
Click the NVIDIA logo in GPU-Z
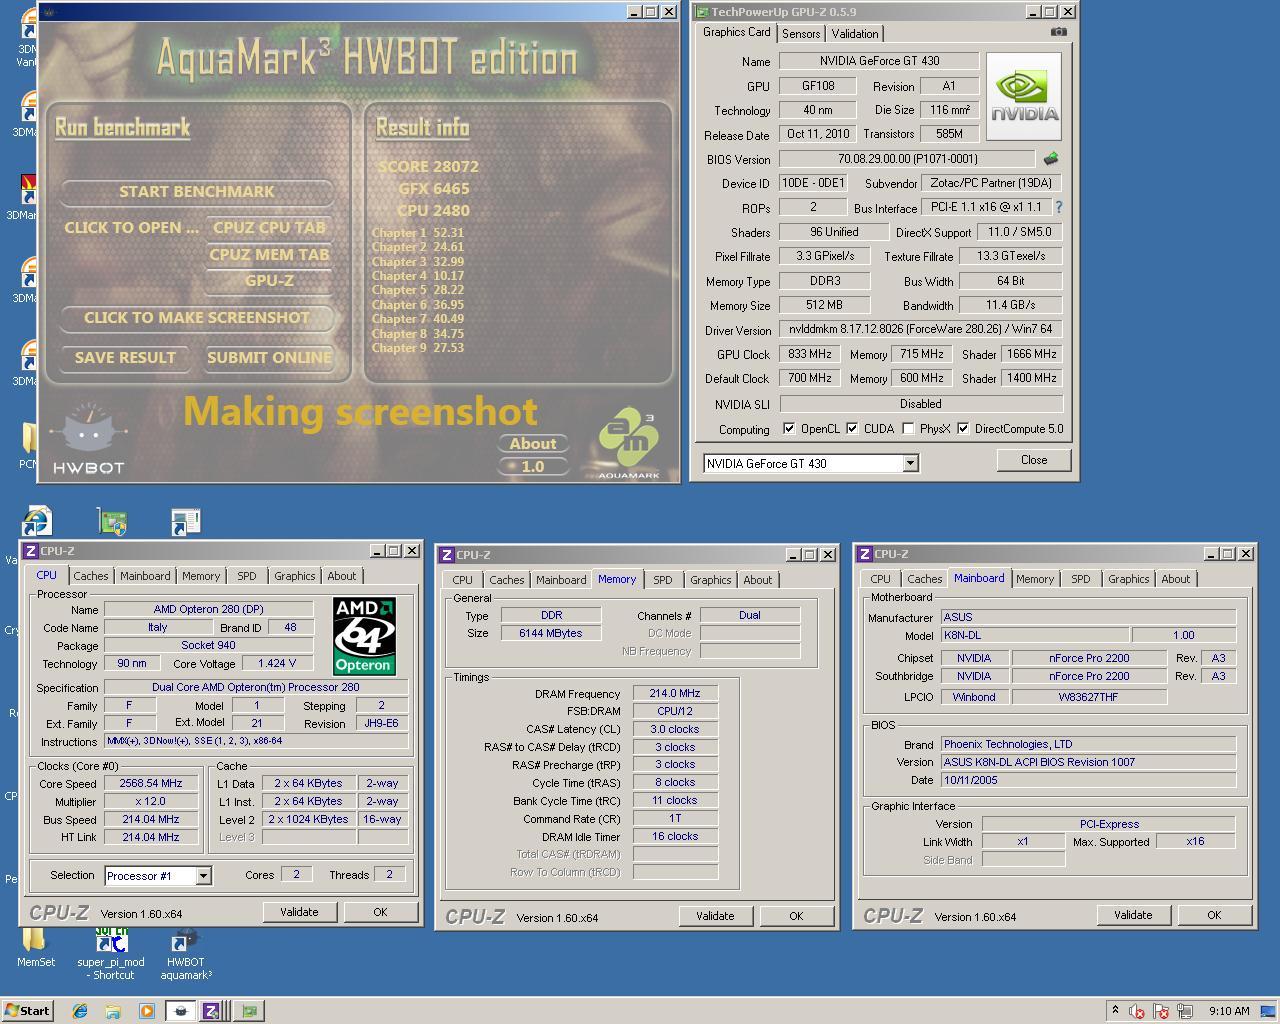[1024, 96]
